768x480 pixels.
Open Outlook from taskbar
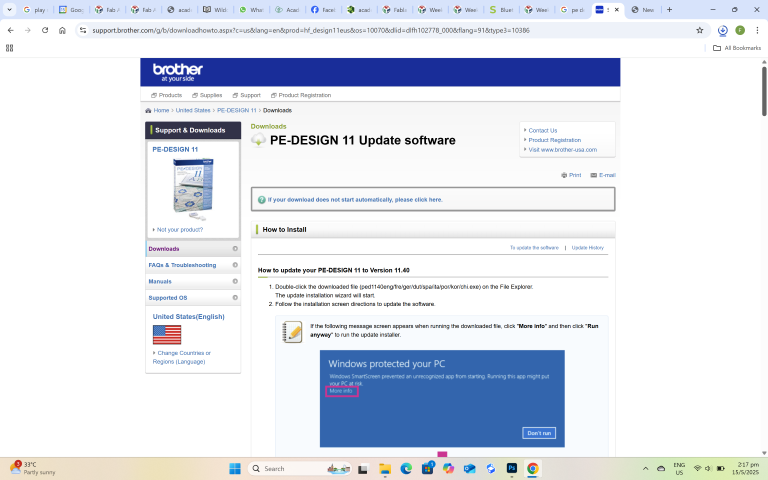[x=470, y=469]
